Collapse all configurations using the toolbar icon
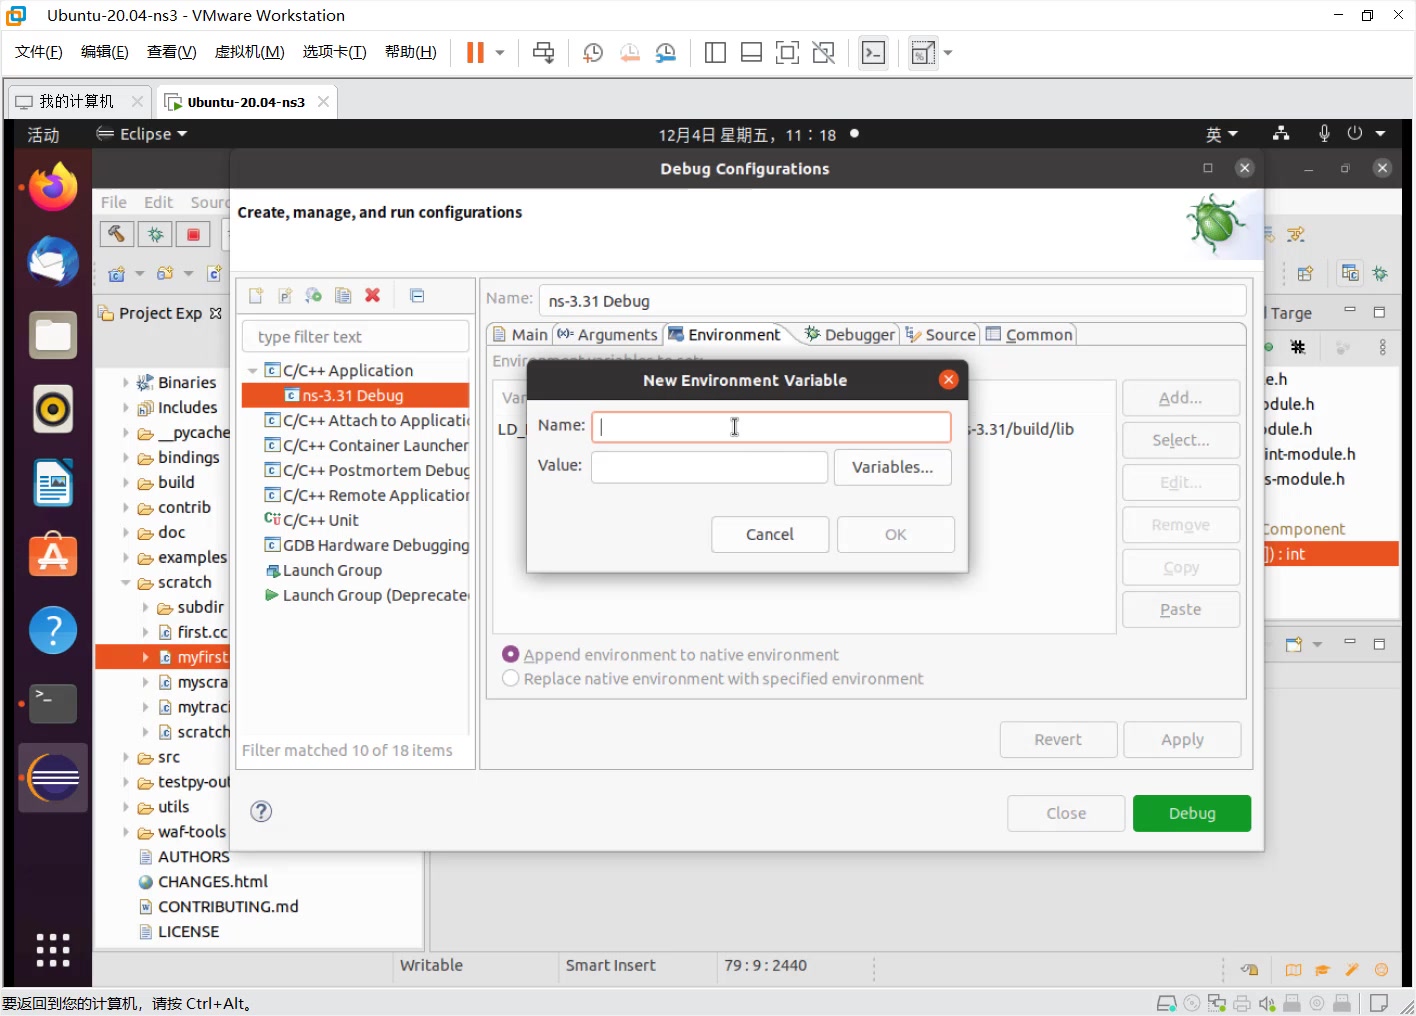 tap(417, 296)
